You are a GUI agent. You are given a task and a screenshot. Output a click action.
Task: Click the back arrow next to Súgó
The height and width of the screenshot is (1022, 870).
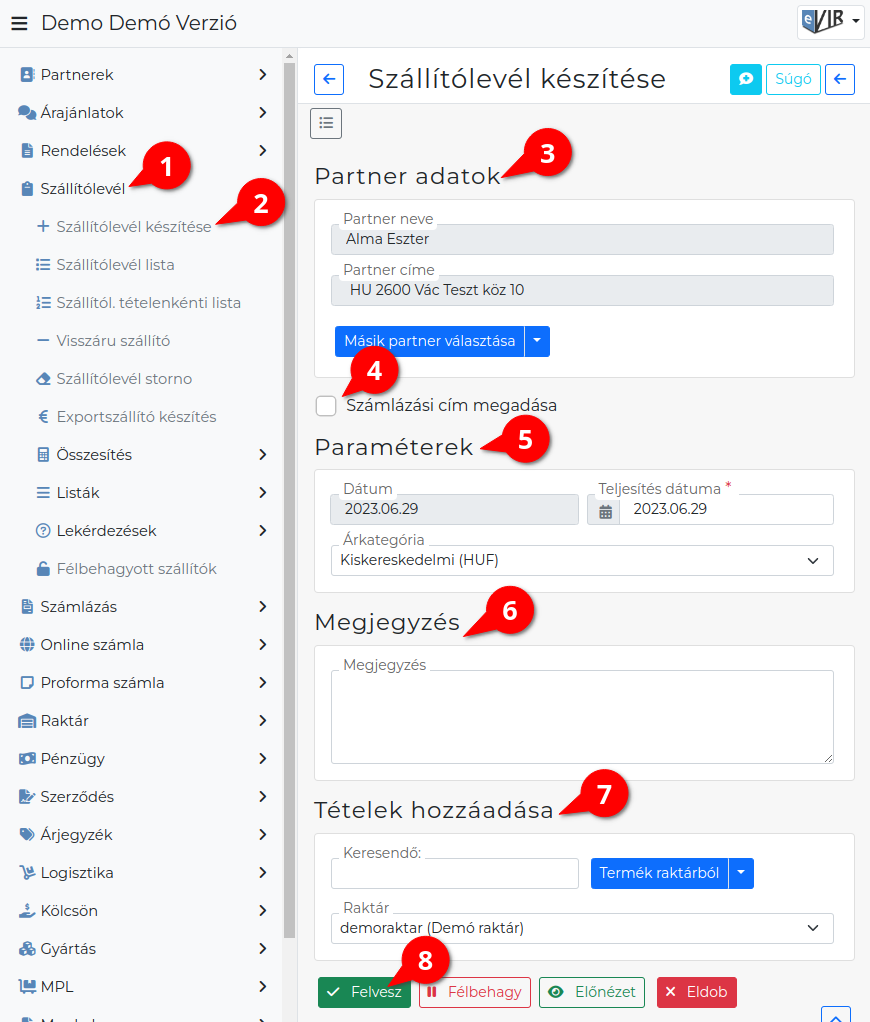pyautogui.click(x=840, y=80)
